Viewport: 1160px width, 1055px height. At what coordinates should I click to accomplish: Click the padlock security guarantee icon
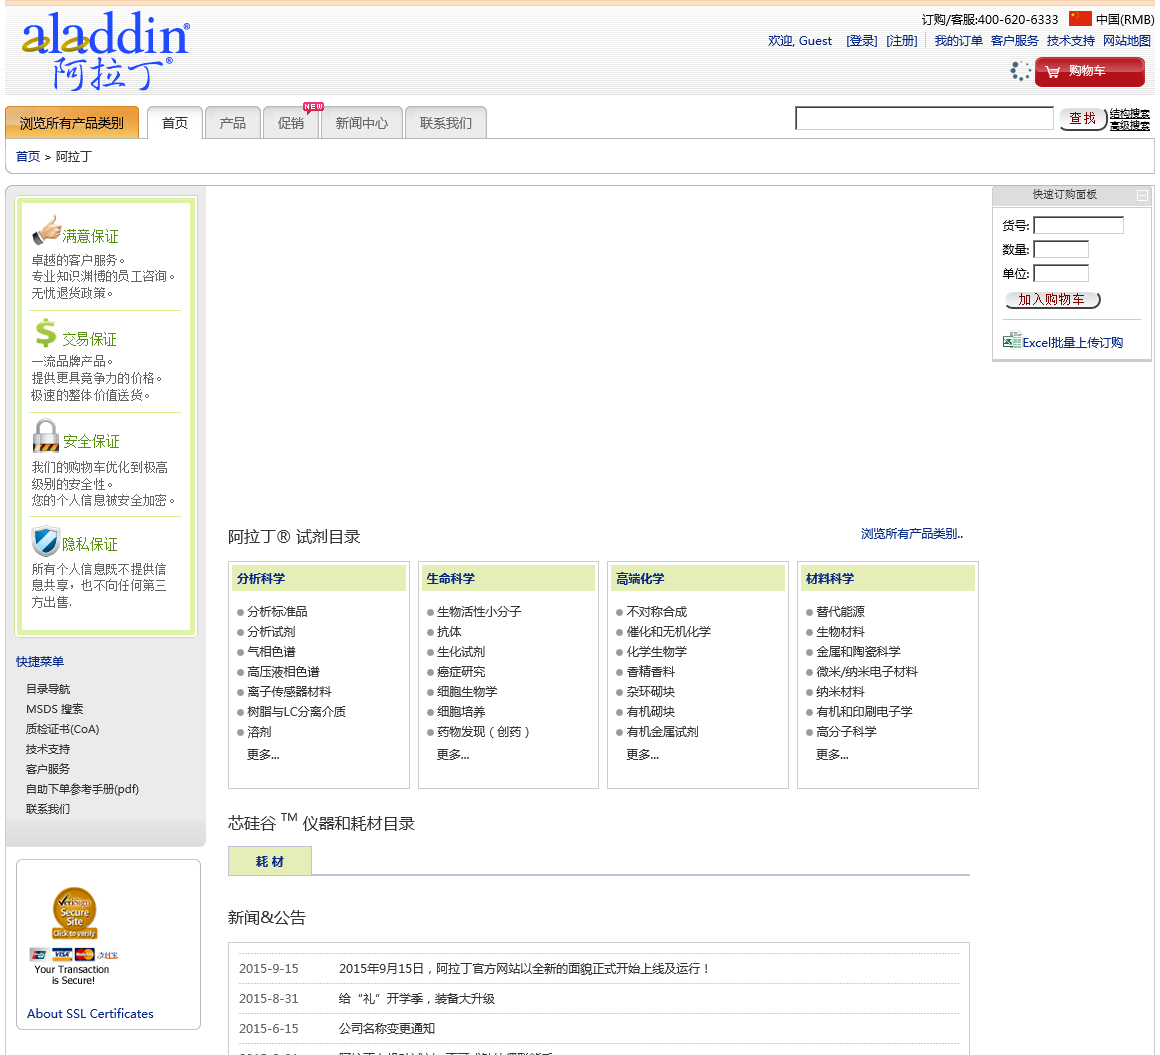[46, 435]
